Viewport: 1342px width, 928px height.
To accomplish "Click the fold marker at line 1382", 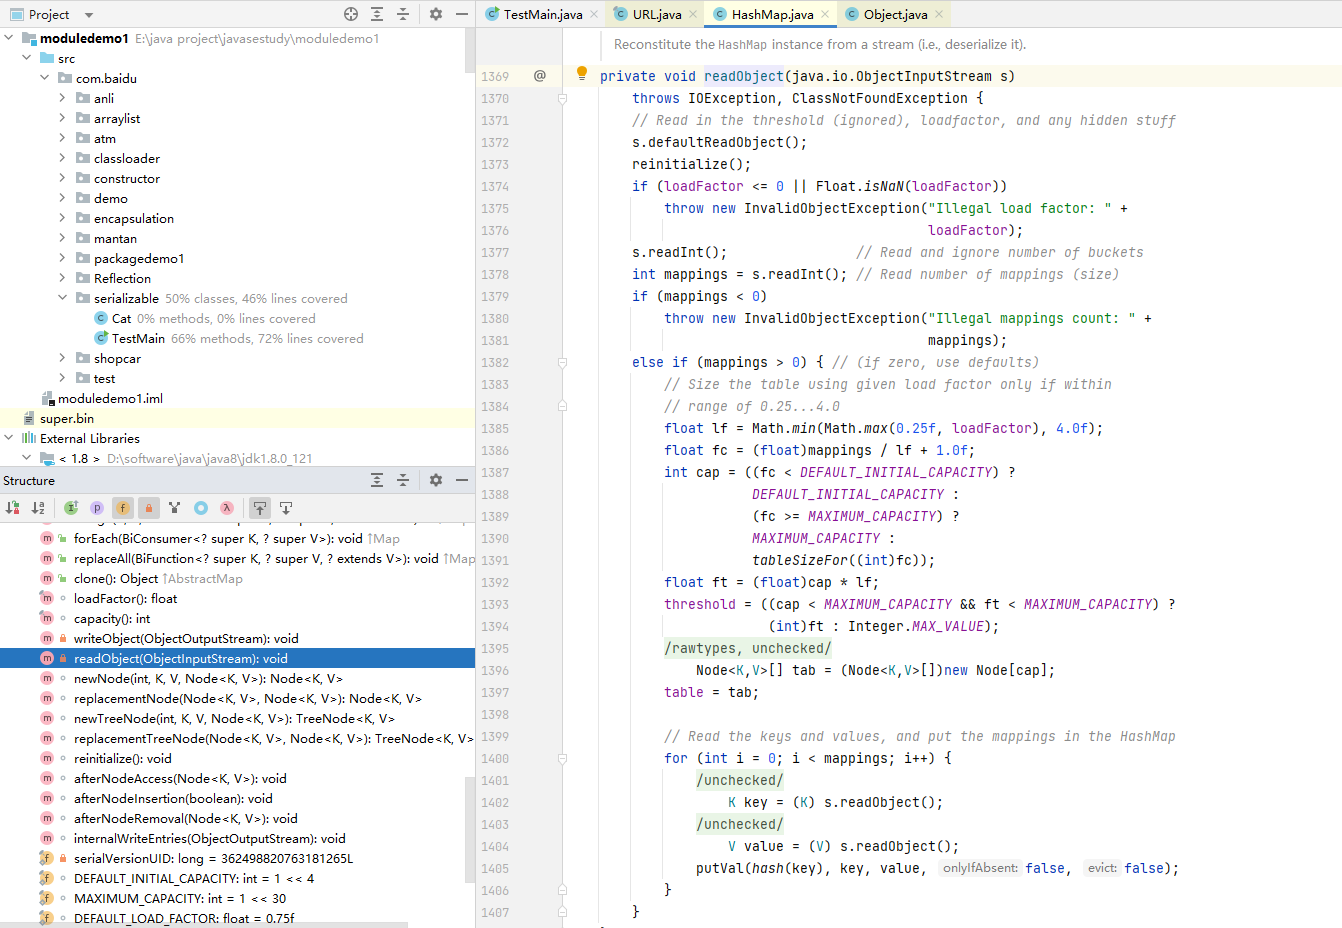I will [562, 362].
